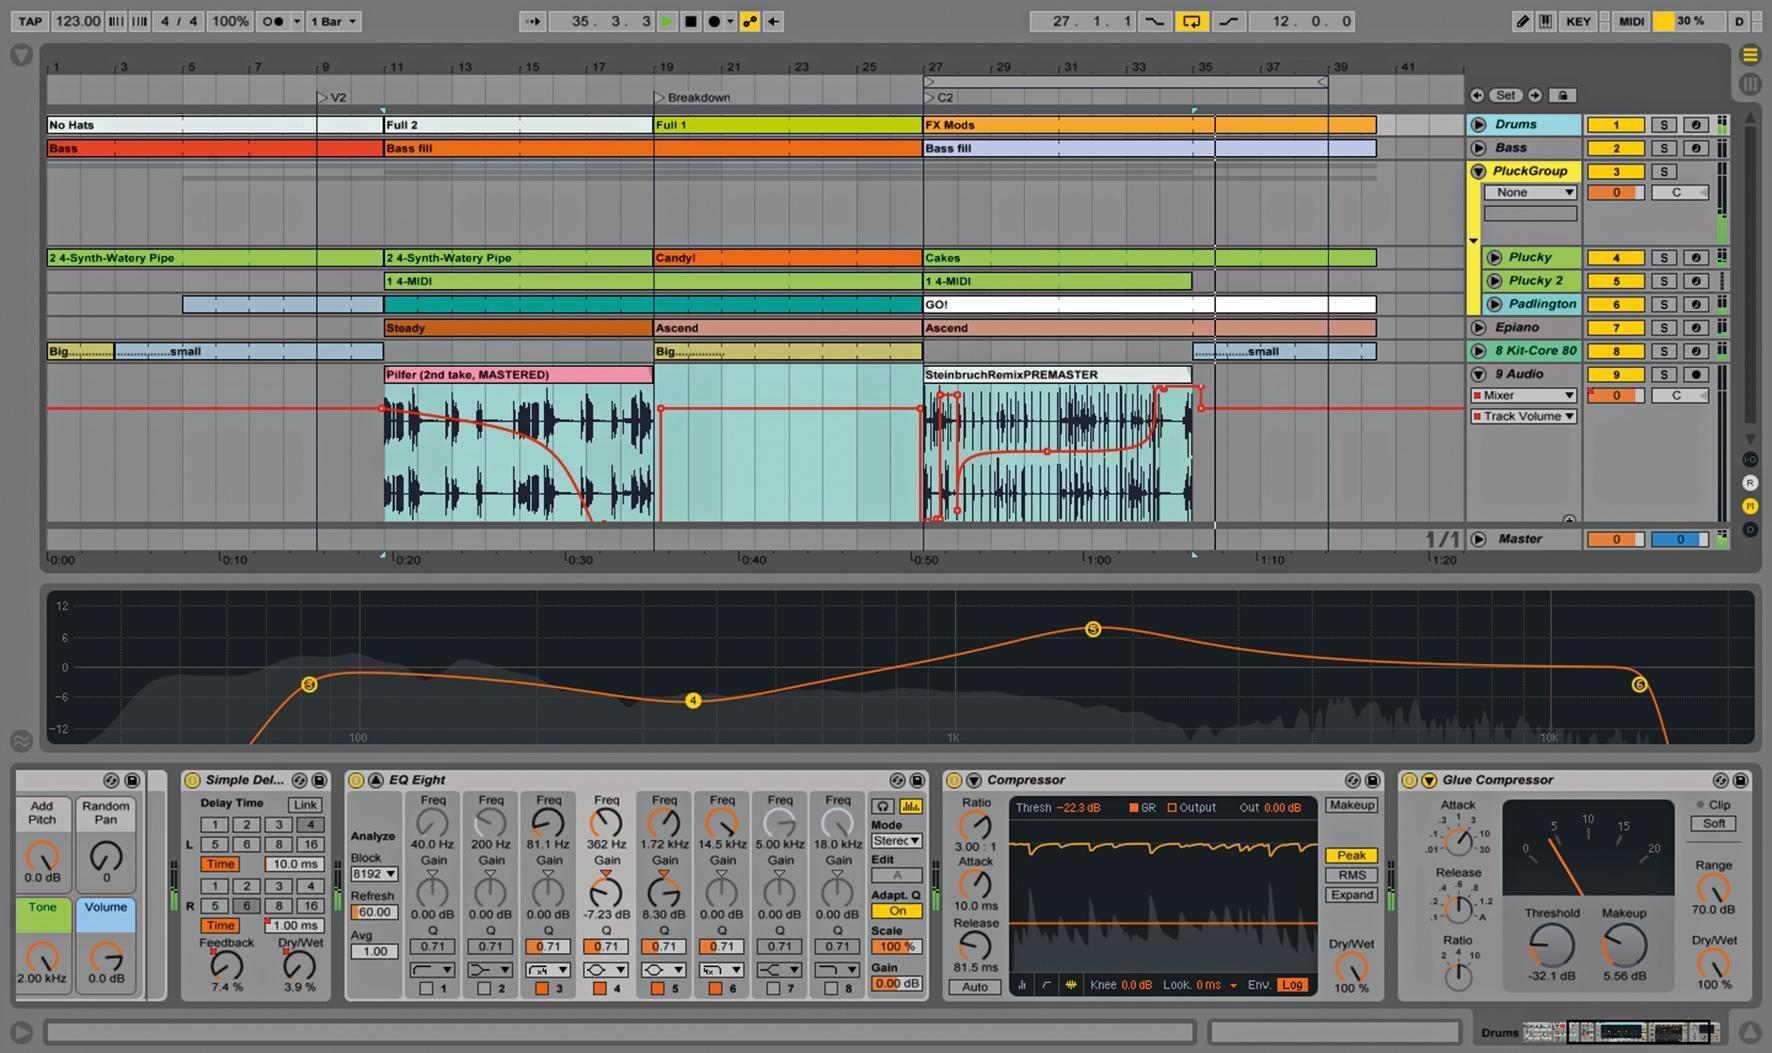1772x1053 pixels.
Task: Open the Track Volume automation chooser
Action: [x=1523, y=417]
